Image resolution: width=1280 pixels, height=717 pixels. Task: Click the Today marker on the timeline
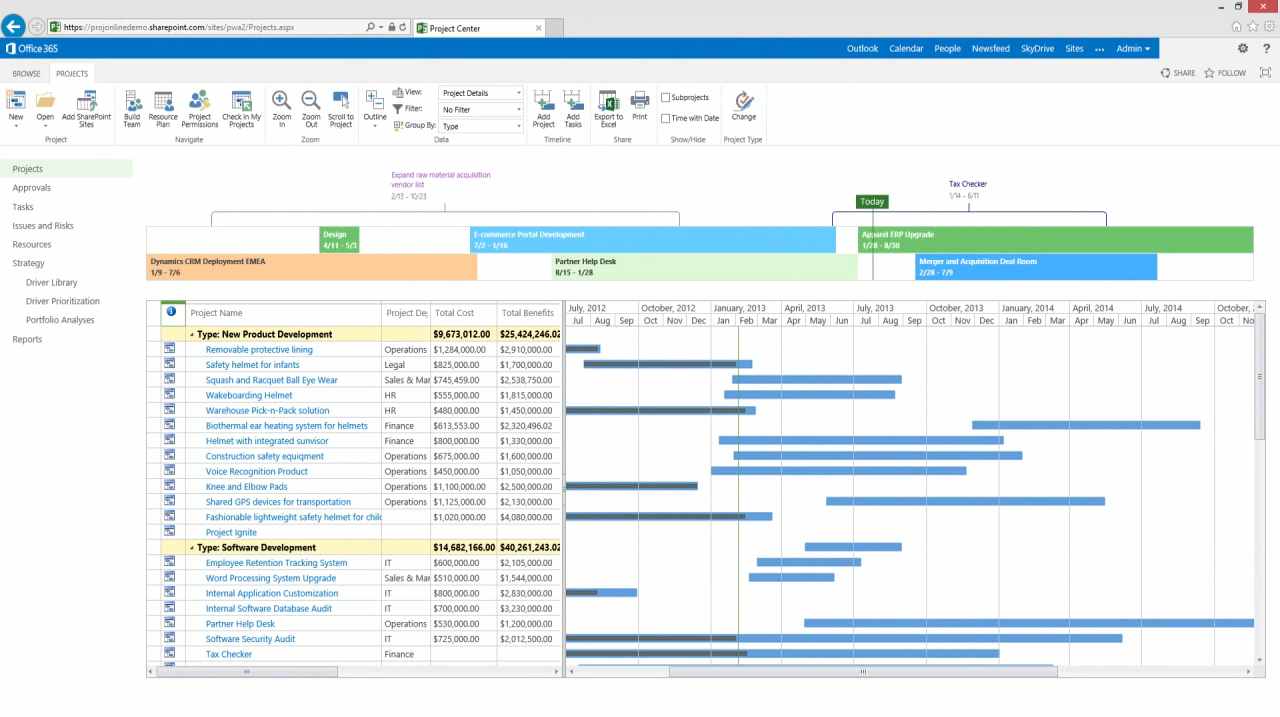872,201
